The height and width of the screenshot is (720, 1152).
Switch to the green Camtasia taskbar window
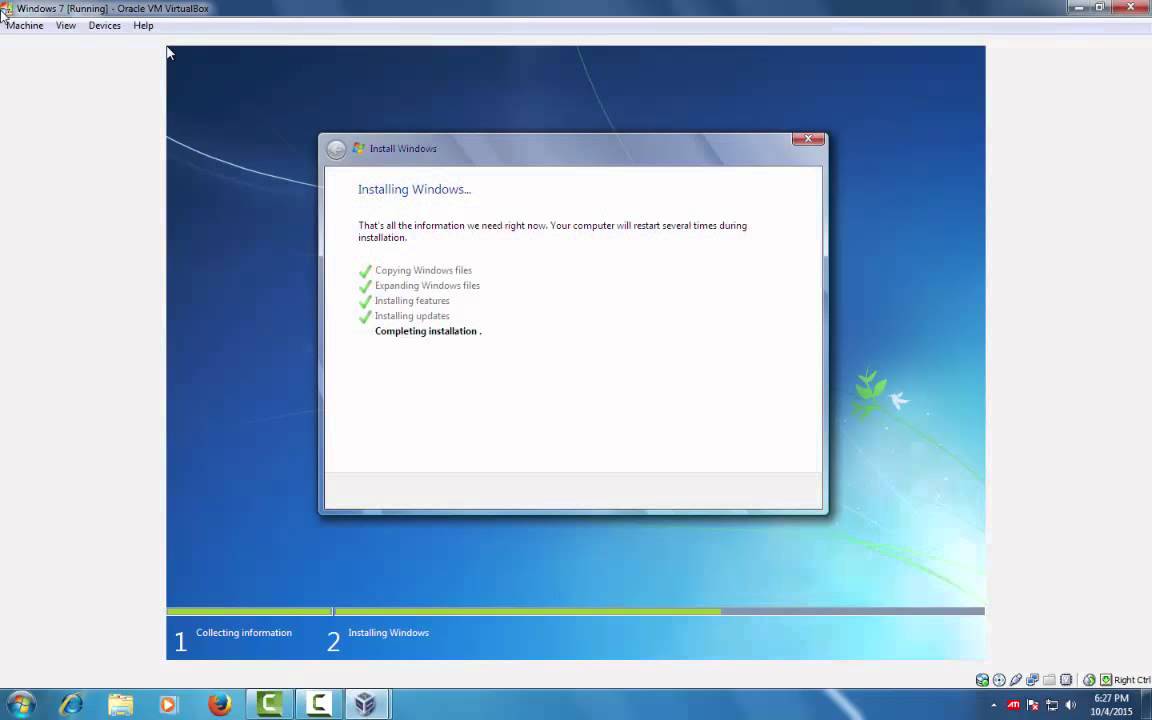point(269,705)
